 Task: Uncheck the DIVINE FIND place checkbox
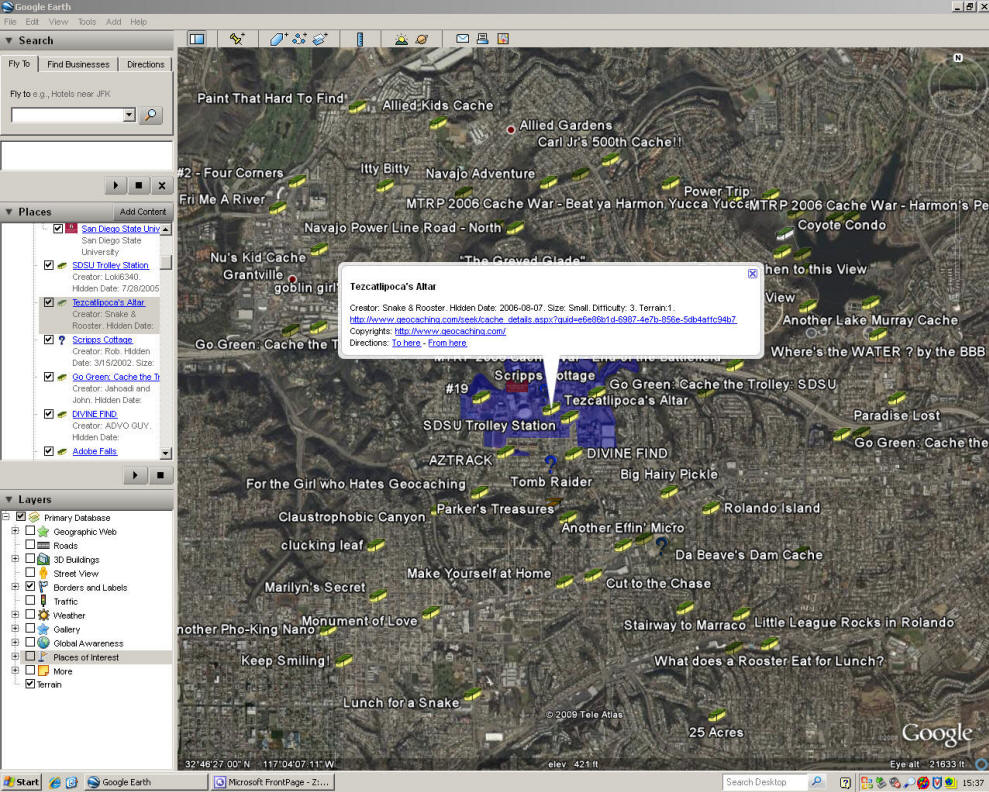(x=49, y=414)
